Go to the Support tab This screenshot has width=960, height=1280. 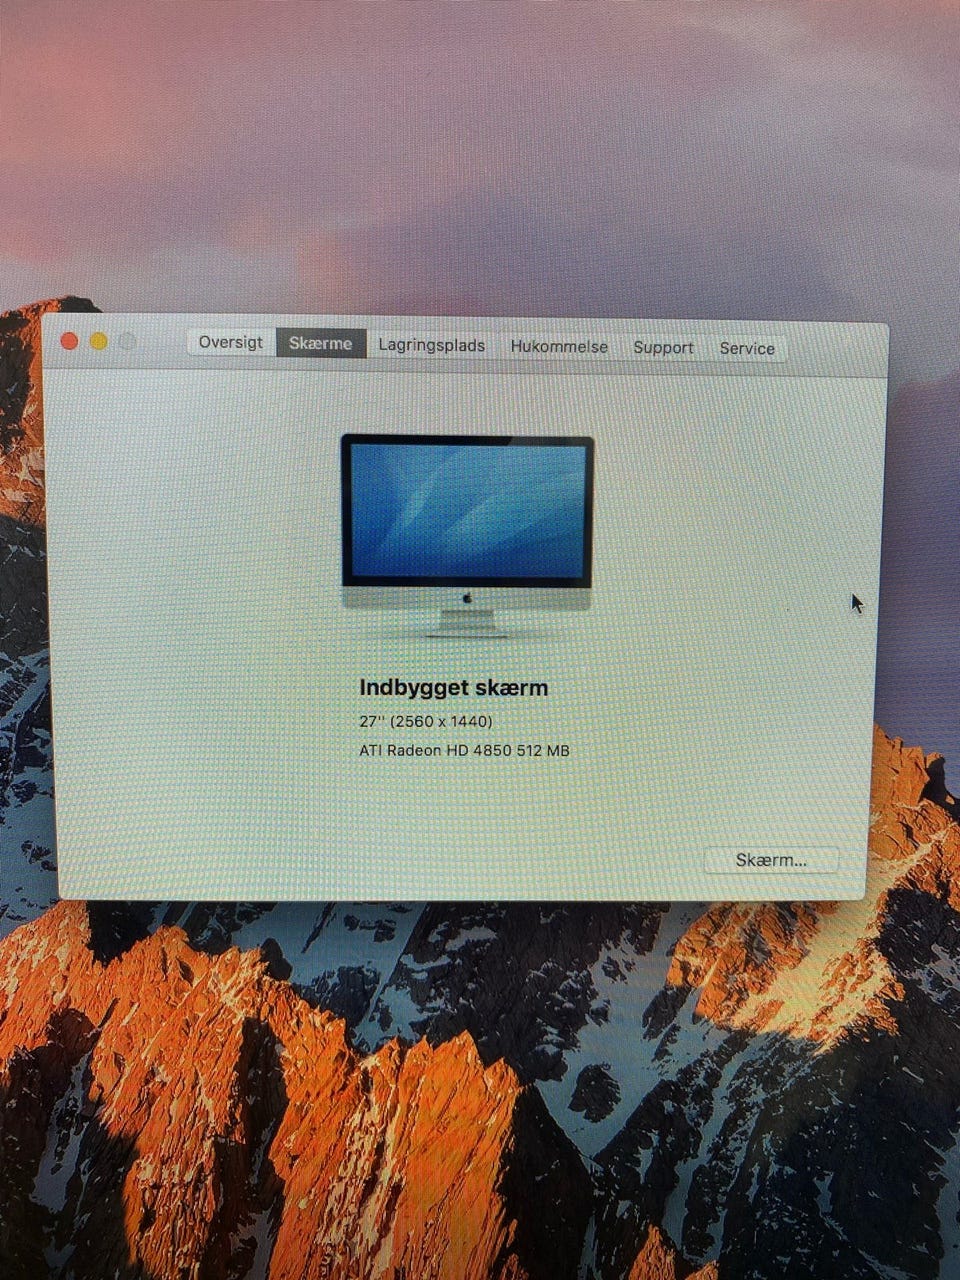663,348
